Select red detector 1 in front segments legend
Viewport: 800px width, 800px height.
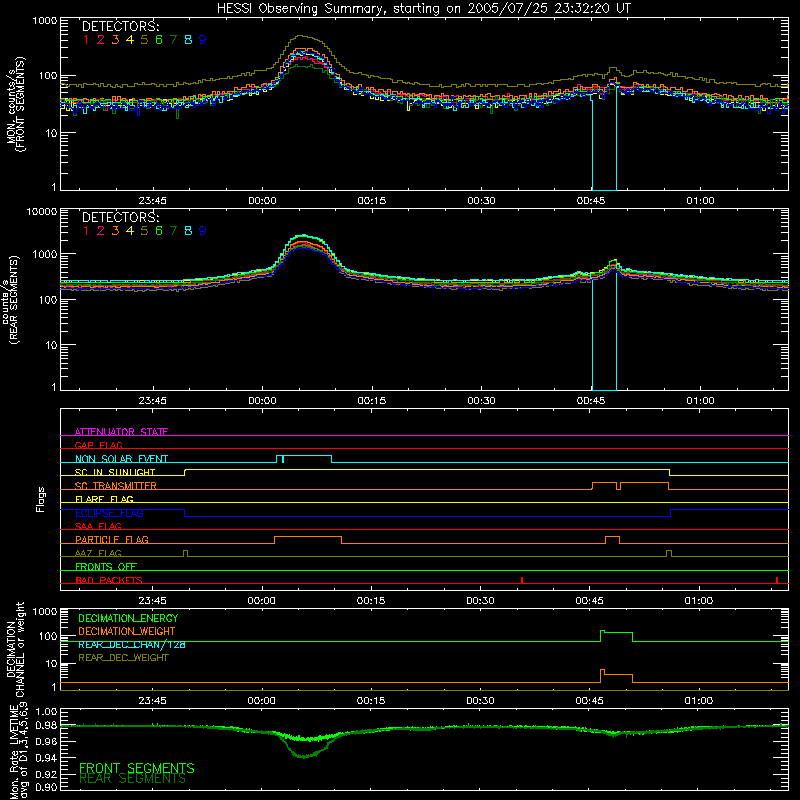point(86,40)
